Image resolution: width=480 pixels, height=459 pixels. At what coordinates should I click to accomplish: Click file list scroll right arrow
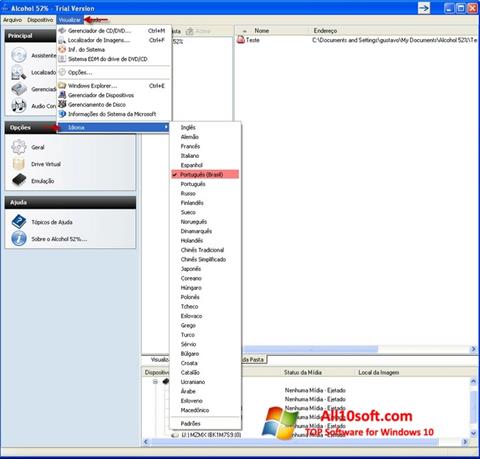tap(473, 349)
